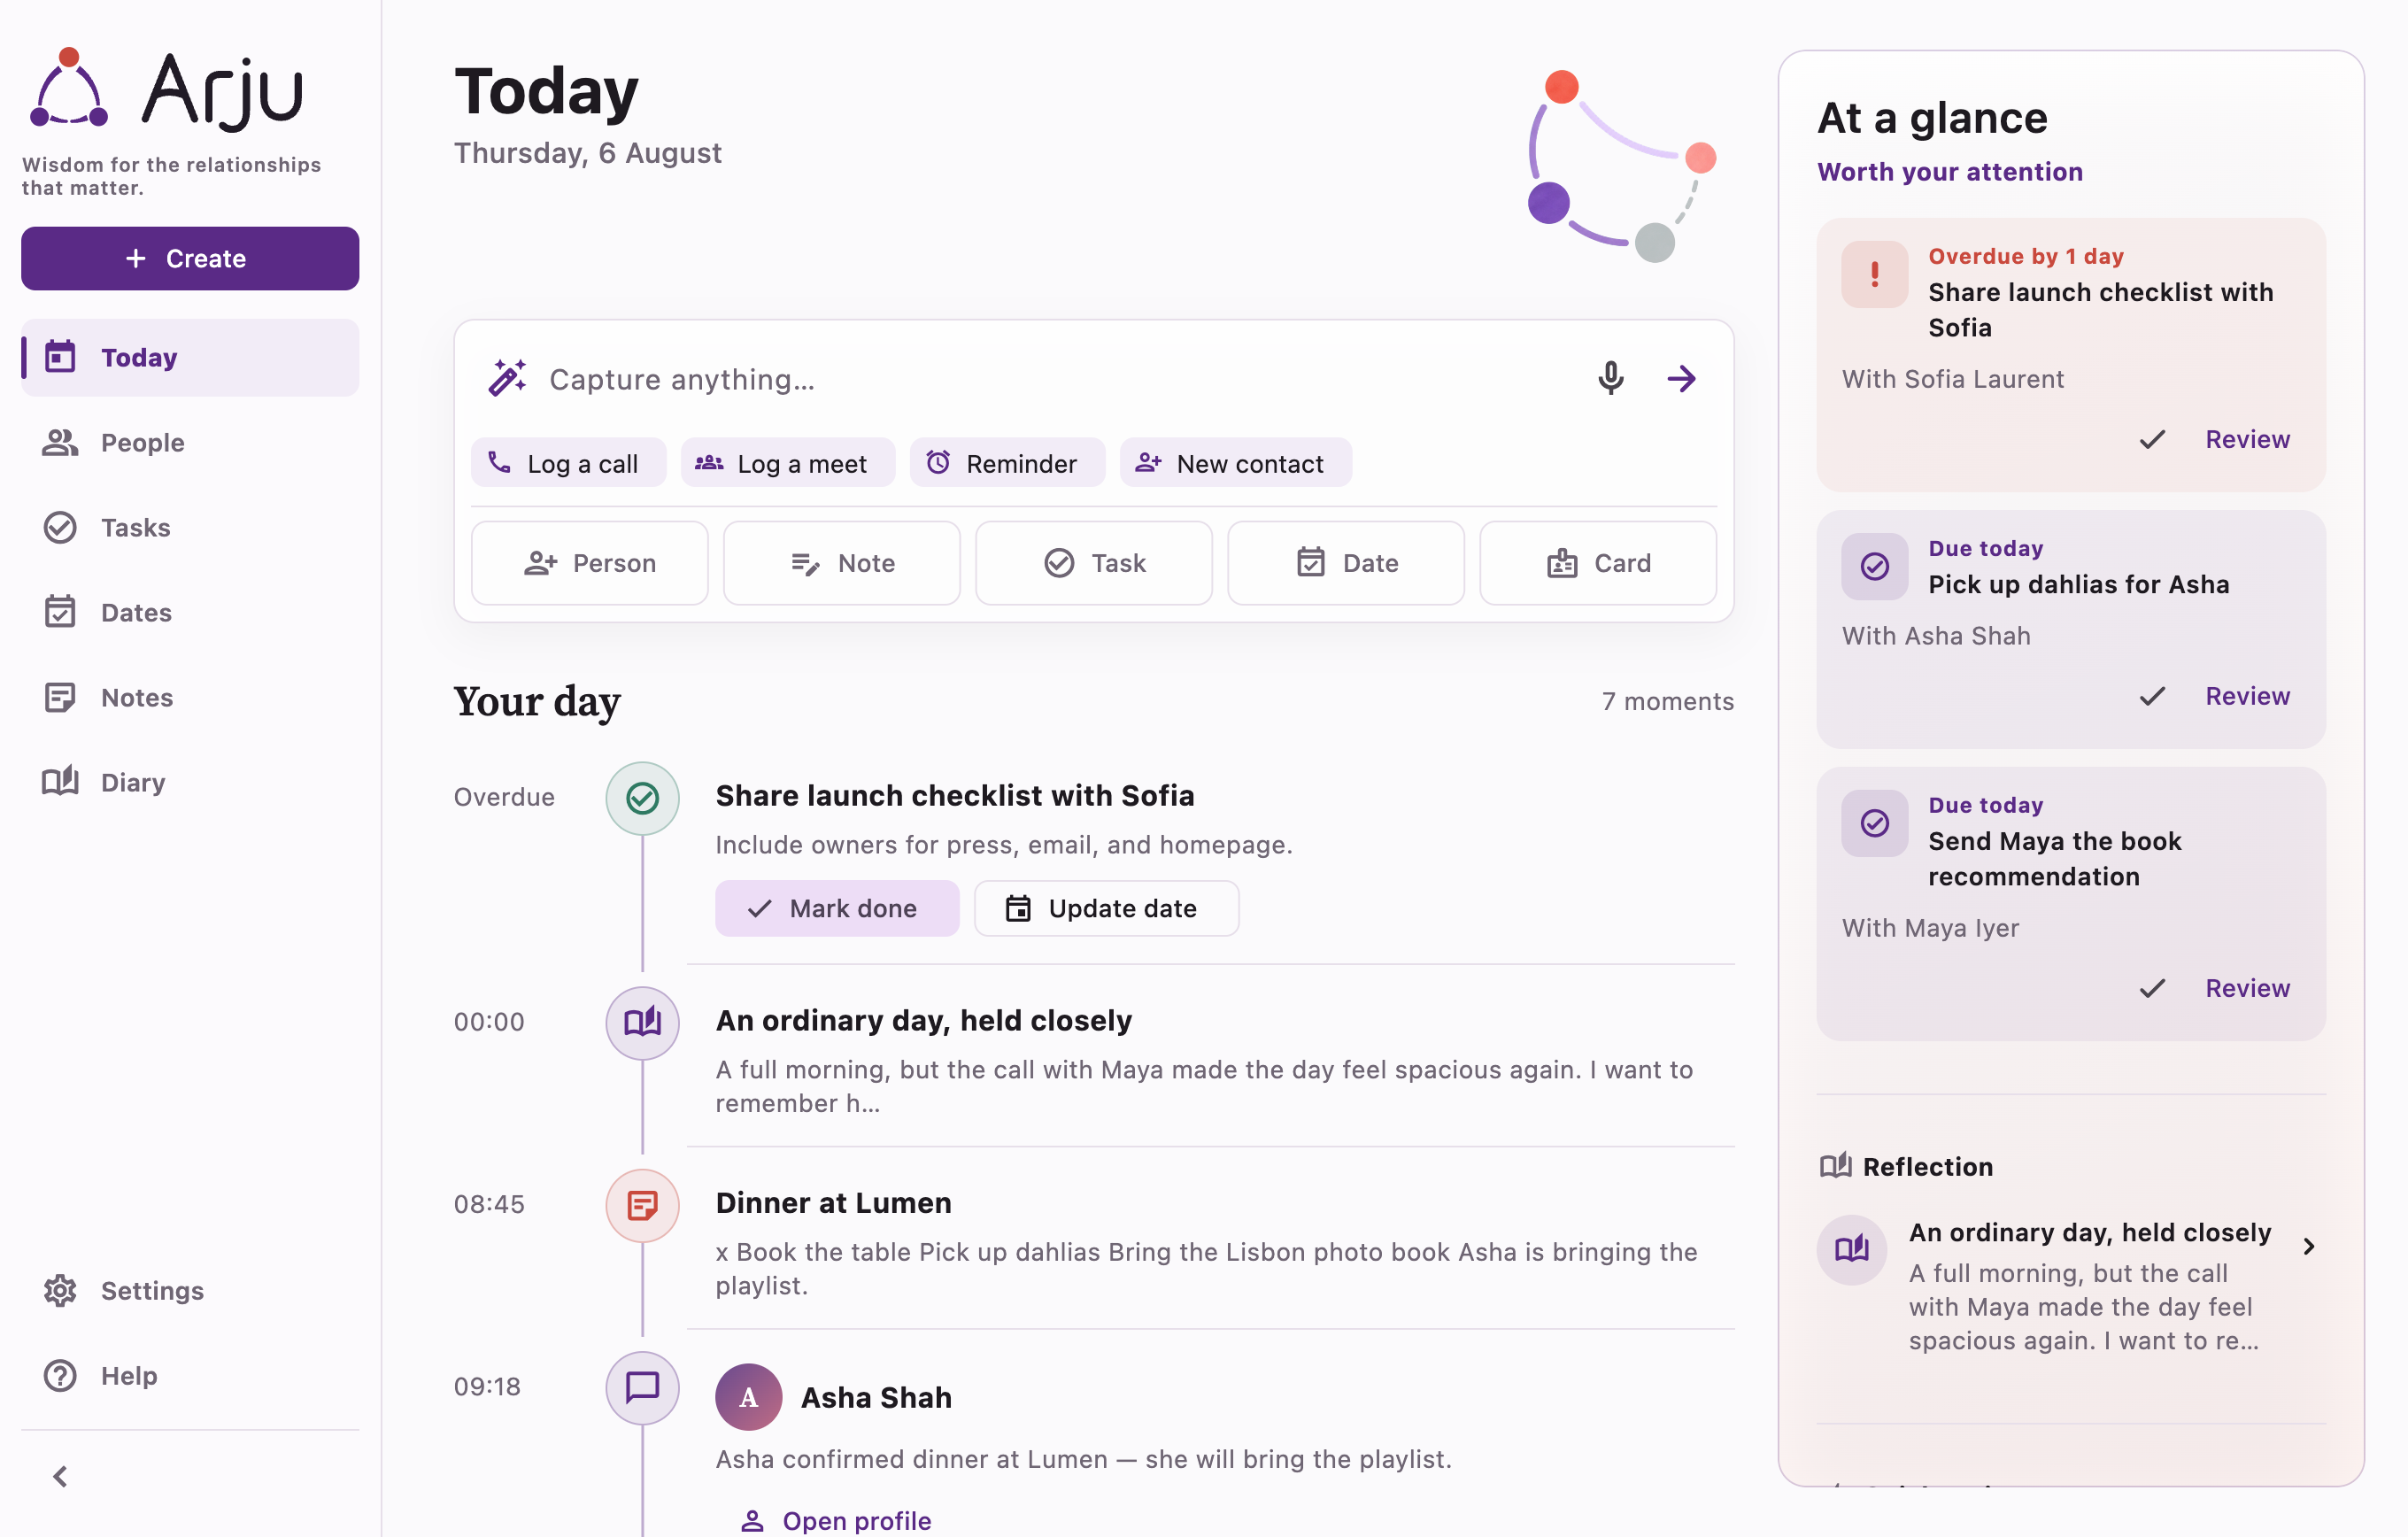
Task: Expand reflection with the chevron arrow
Action: [x=2308, y=1246]
